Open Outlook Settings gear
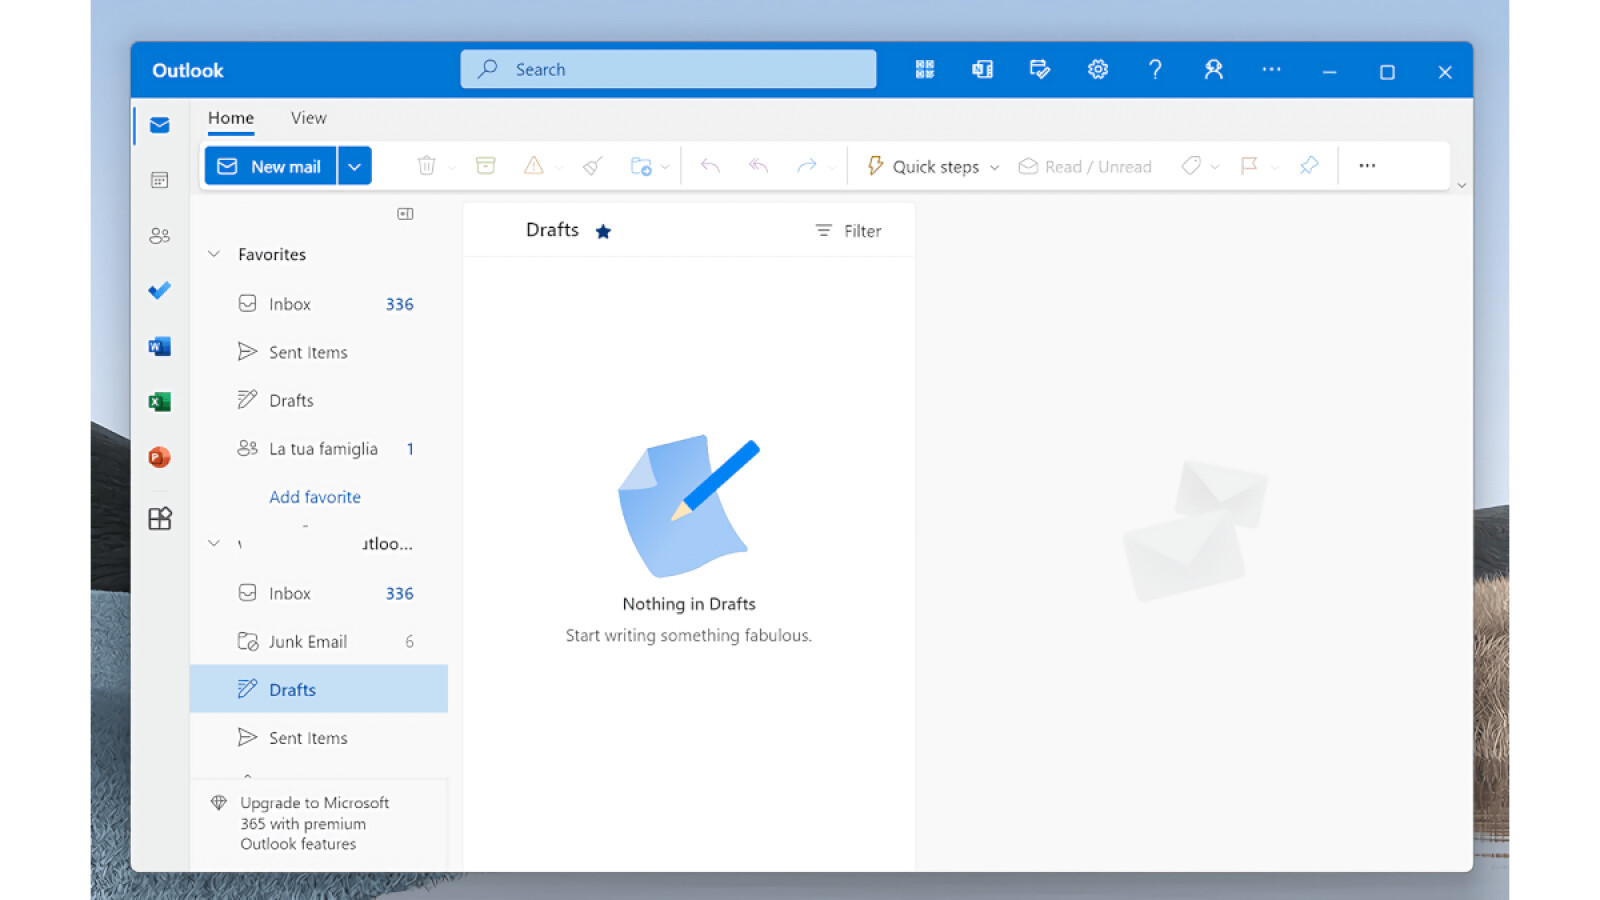1600x900 pixels. [x=1097, y=69]
